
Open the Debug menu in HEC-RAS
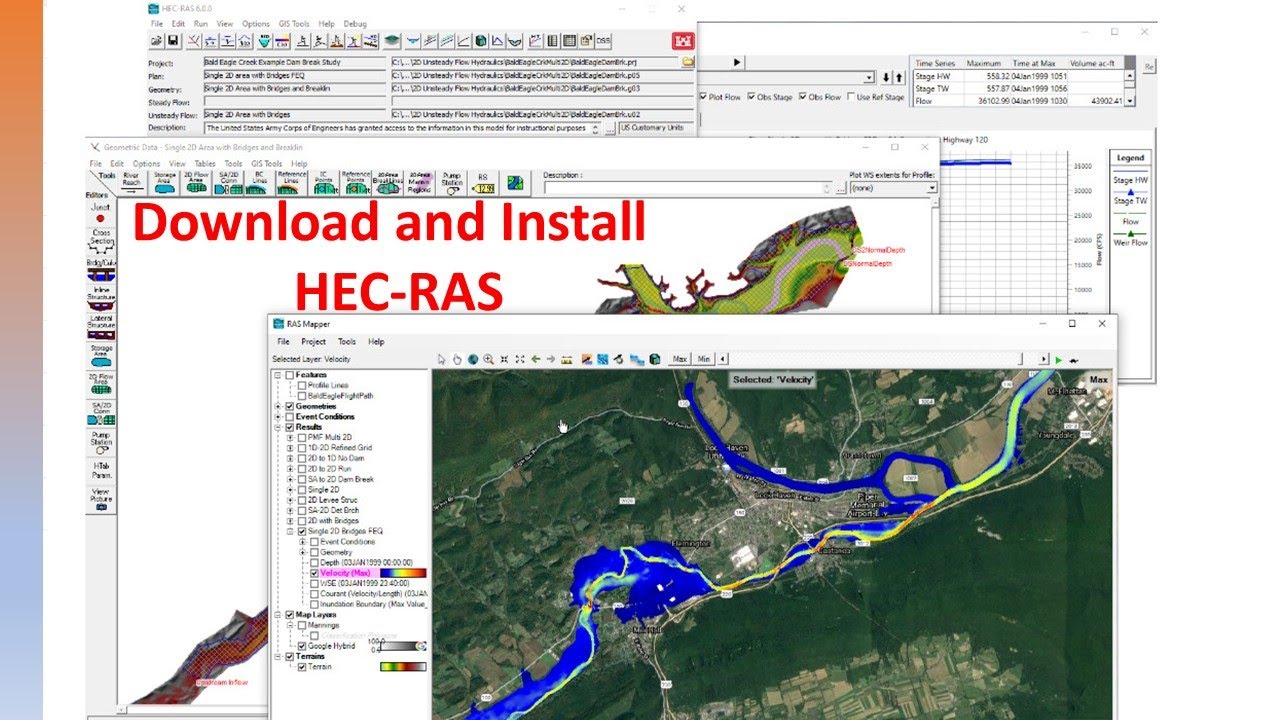(x=355, y=23)
